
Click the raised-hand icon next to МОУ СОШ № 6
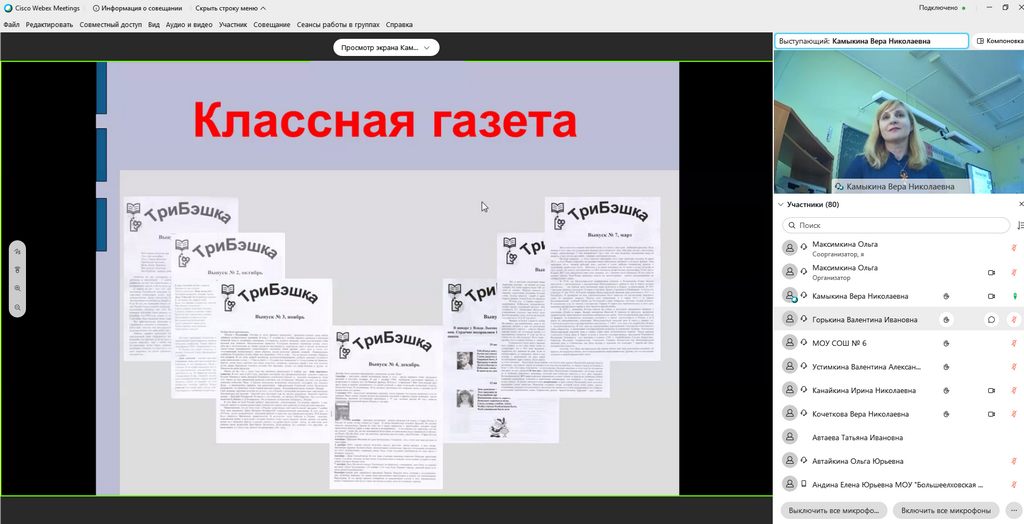946,343
